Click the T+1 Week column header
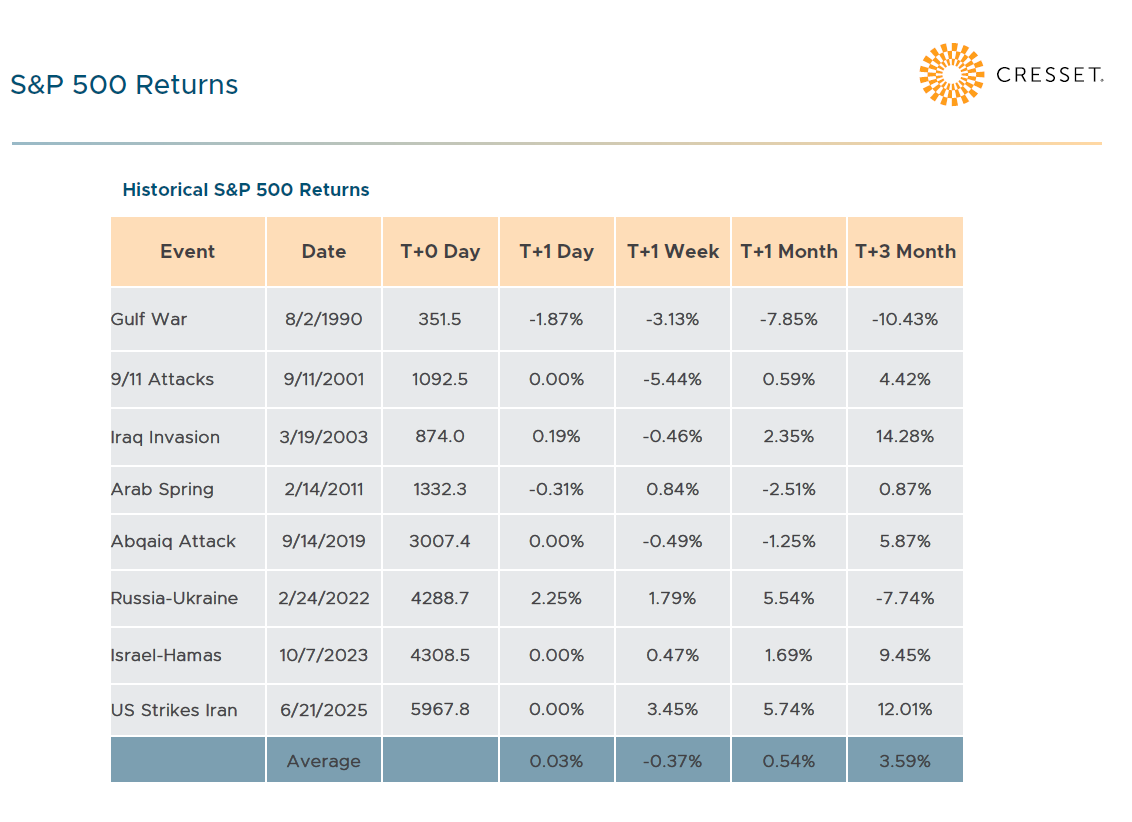Viewport: 1132px width, 822px height. point(673,252)
